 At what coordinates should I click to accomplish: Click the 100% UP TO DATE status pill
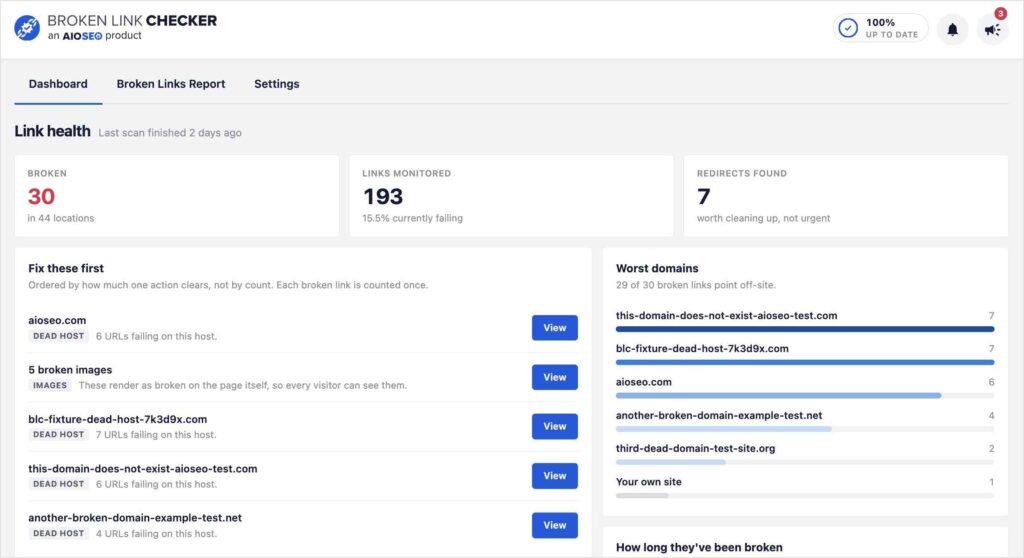click(x=880, y=28)
